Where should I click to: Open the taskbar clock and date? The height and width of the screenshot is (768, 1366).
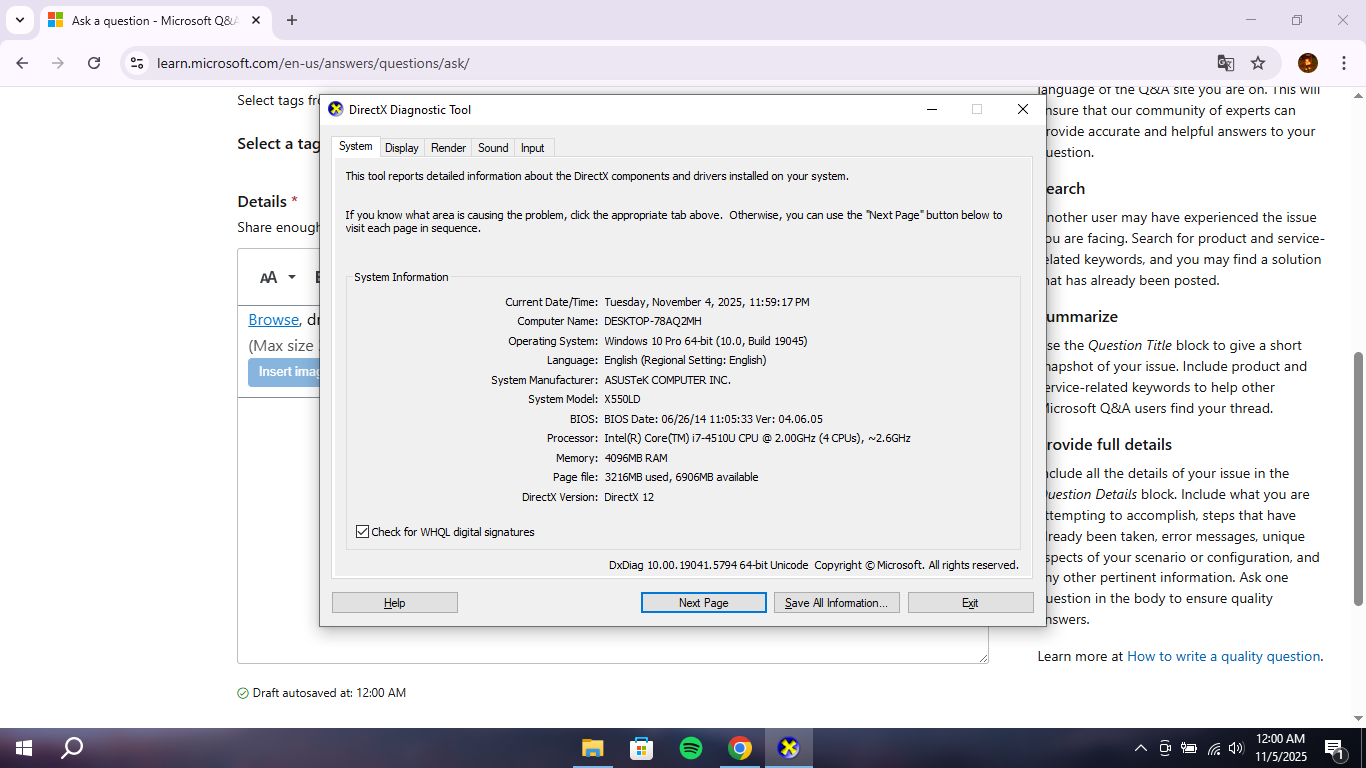[1280, 748]
